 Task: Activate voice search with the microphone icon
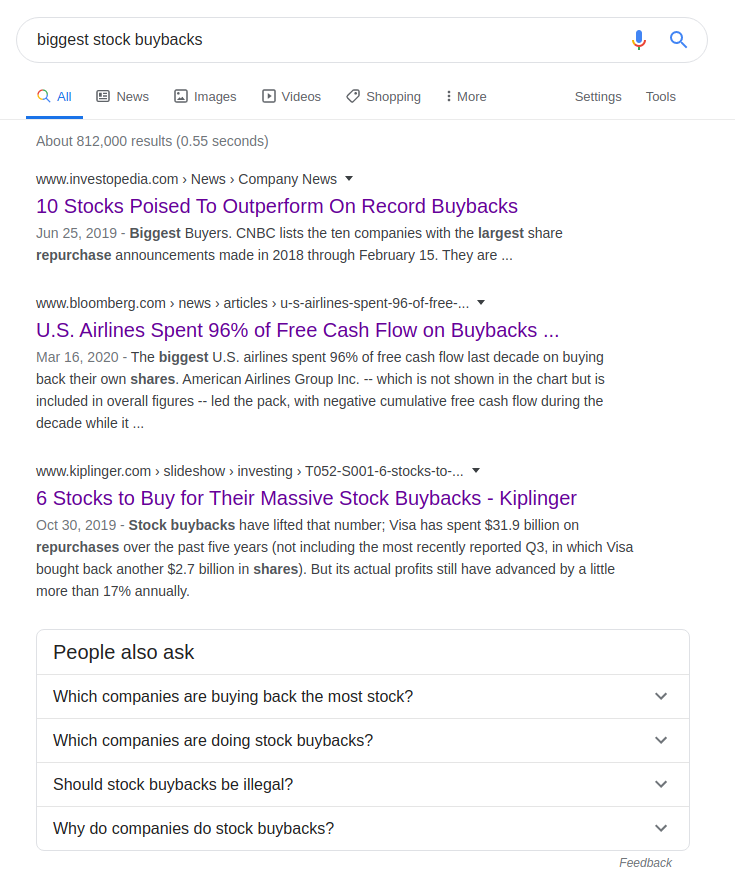[x=639, y=40]
